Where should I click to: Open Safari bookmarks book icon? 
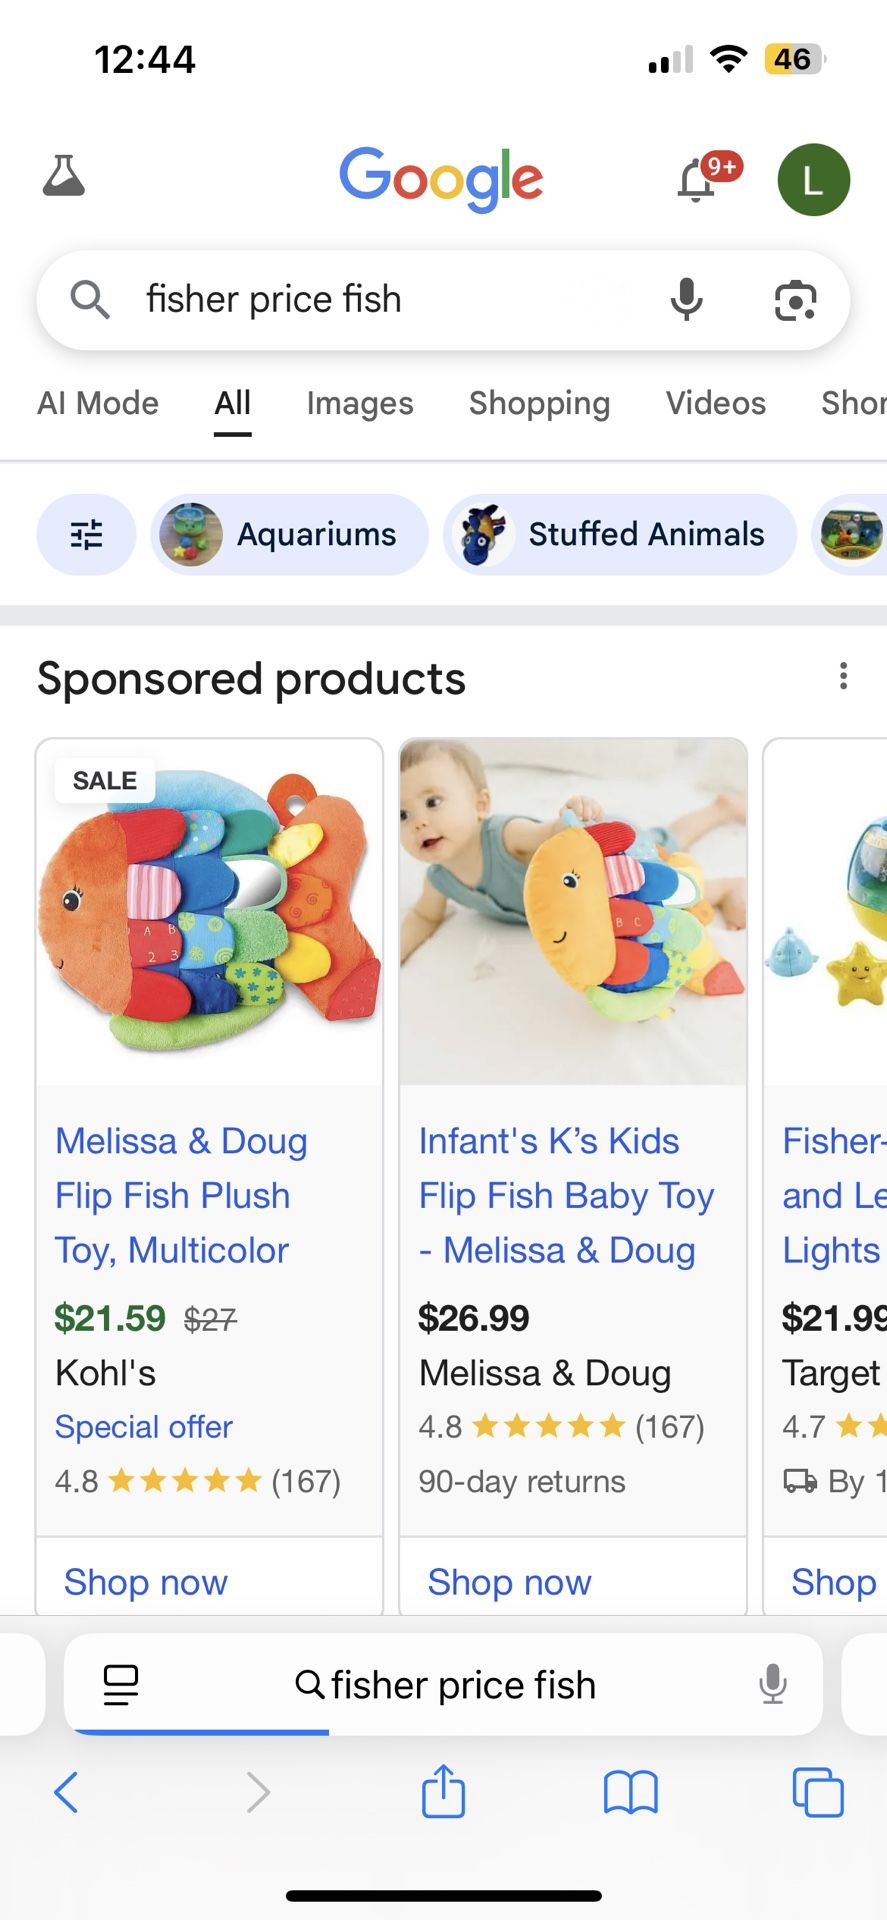[x=630, y=1791]
